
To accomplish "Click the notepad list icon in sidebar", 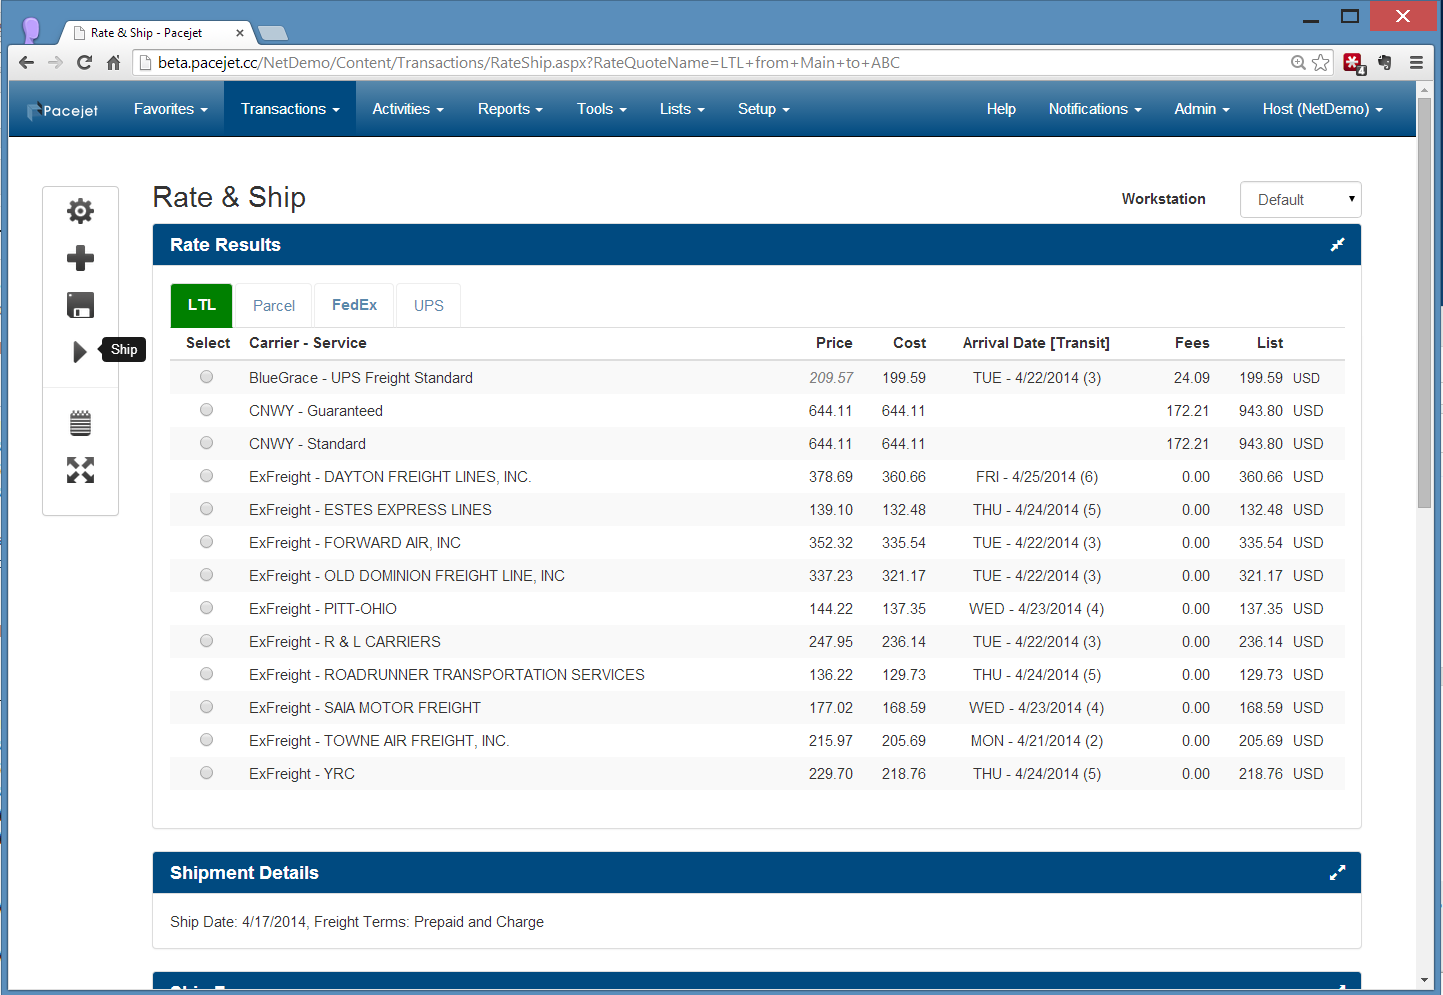I will (80, 423).
